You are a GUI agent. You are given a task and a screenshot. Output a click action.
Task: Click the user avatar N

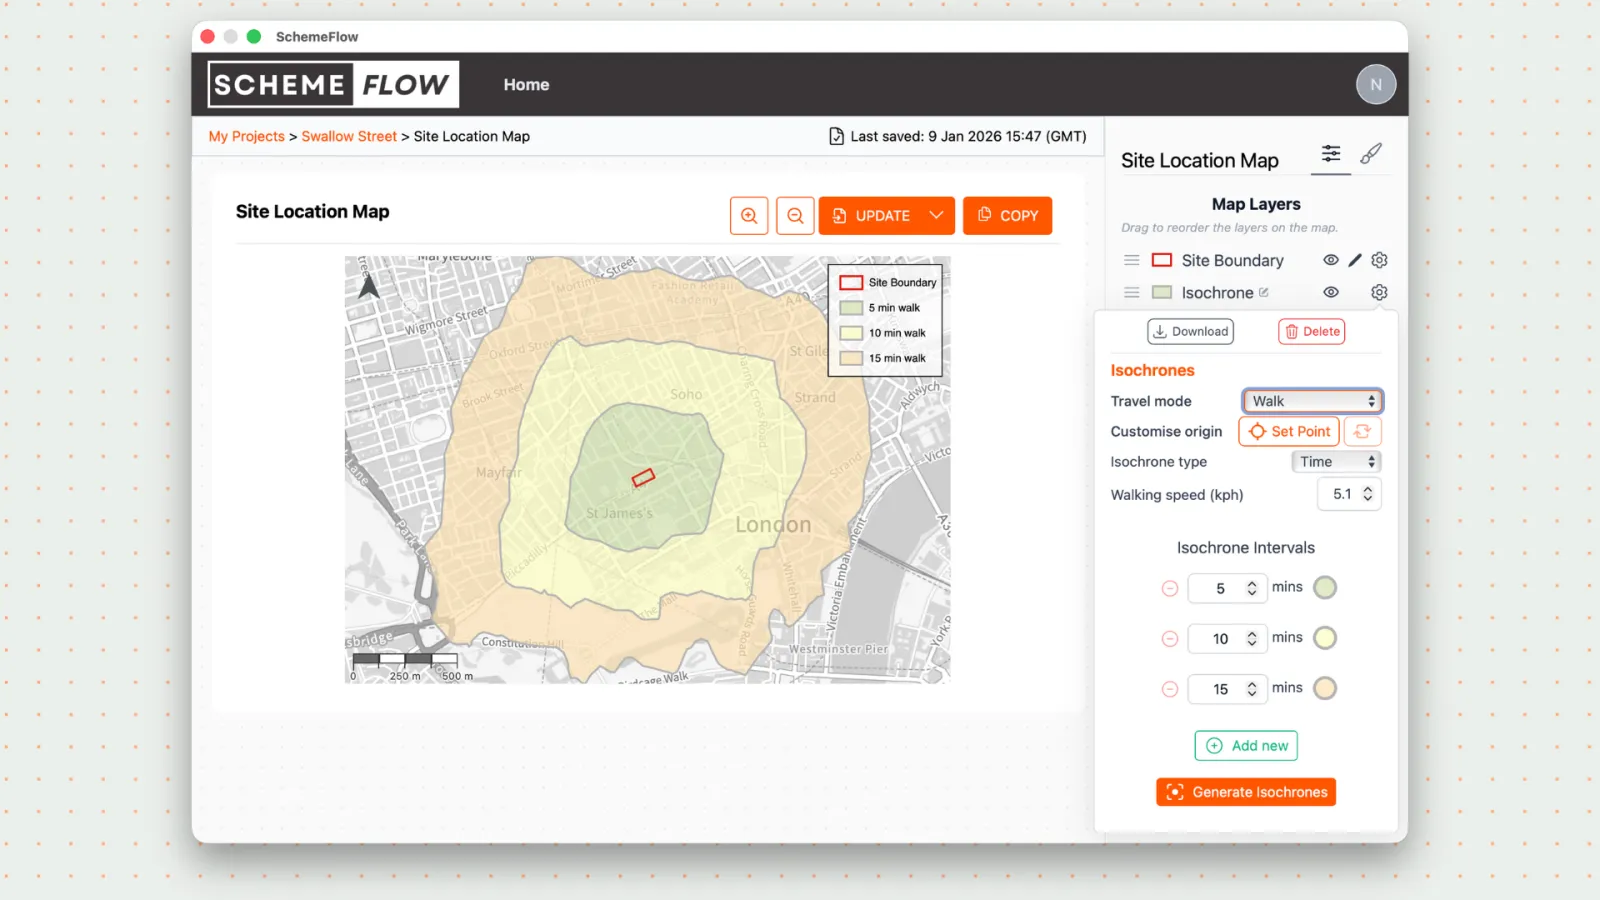[1376, 85]
